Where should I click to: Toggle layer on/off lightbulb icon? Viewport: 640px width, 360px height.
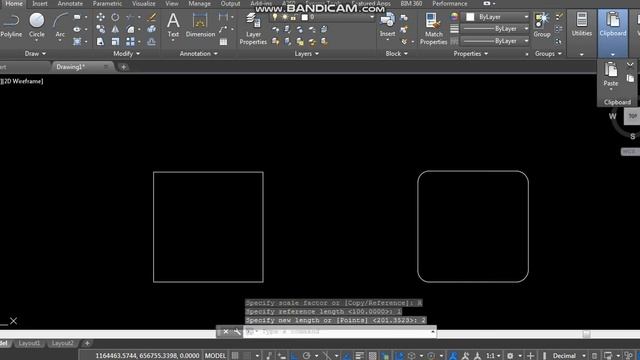(275, 17)
